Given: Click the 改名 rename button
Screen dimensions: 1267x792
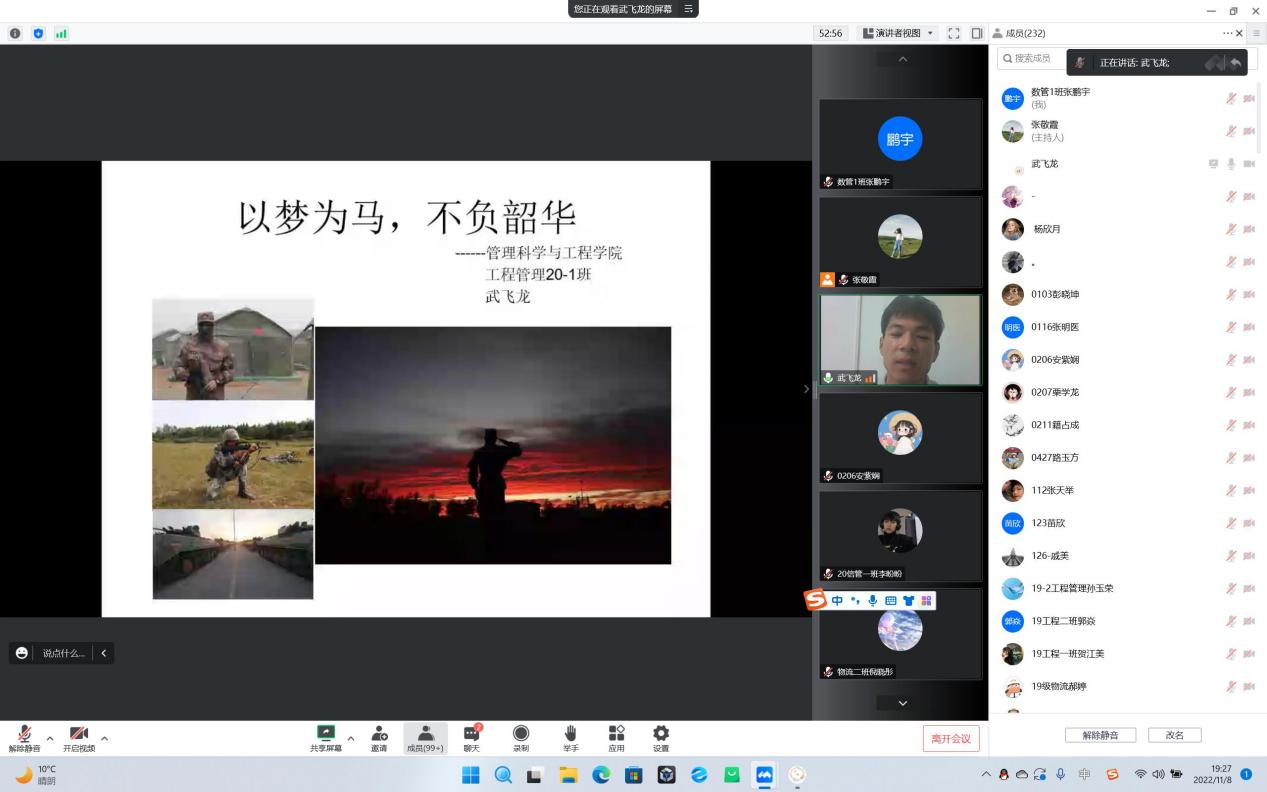Looking at the screenshot, I should [x=1174, y=735].
